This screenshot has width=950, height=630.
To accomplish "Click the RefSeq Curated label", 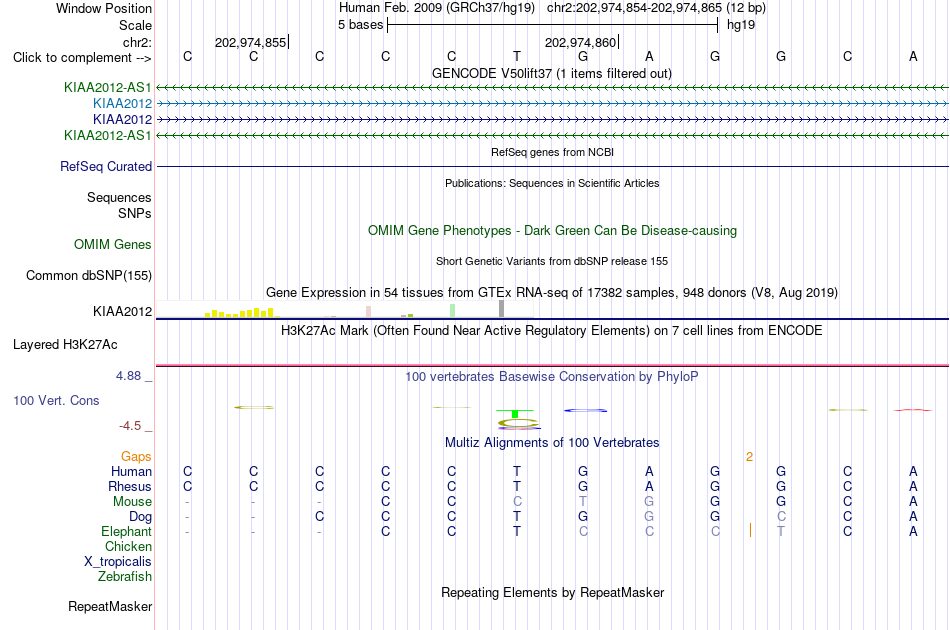I will (x=106, y=167).
